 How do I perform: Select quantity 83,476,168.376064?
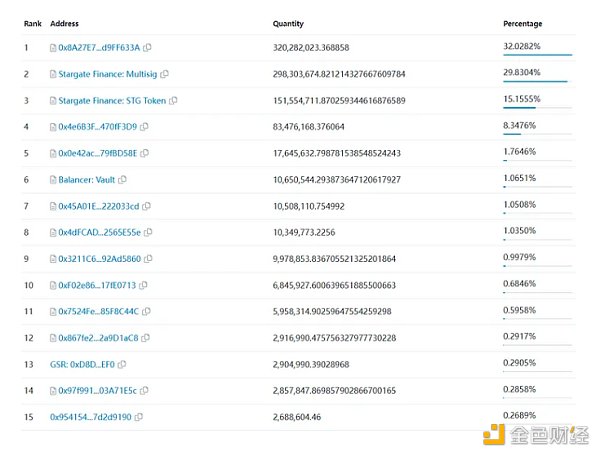coord(308,127)
